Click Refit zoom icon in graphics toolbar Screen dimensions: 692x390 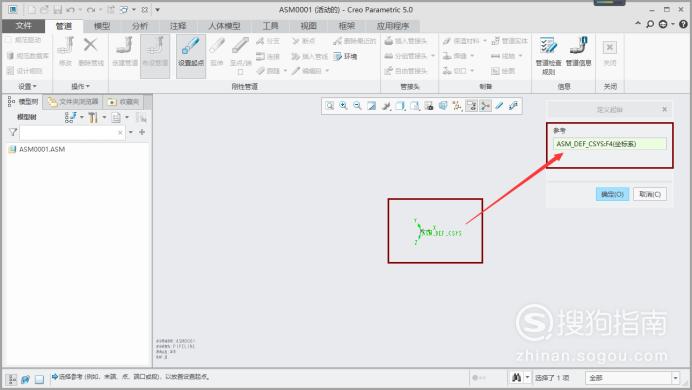click(330, 106)
